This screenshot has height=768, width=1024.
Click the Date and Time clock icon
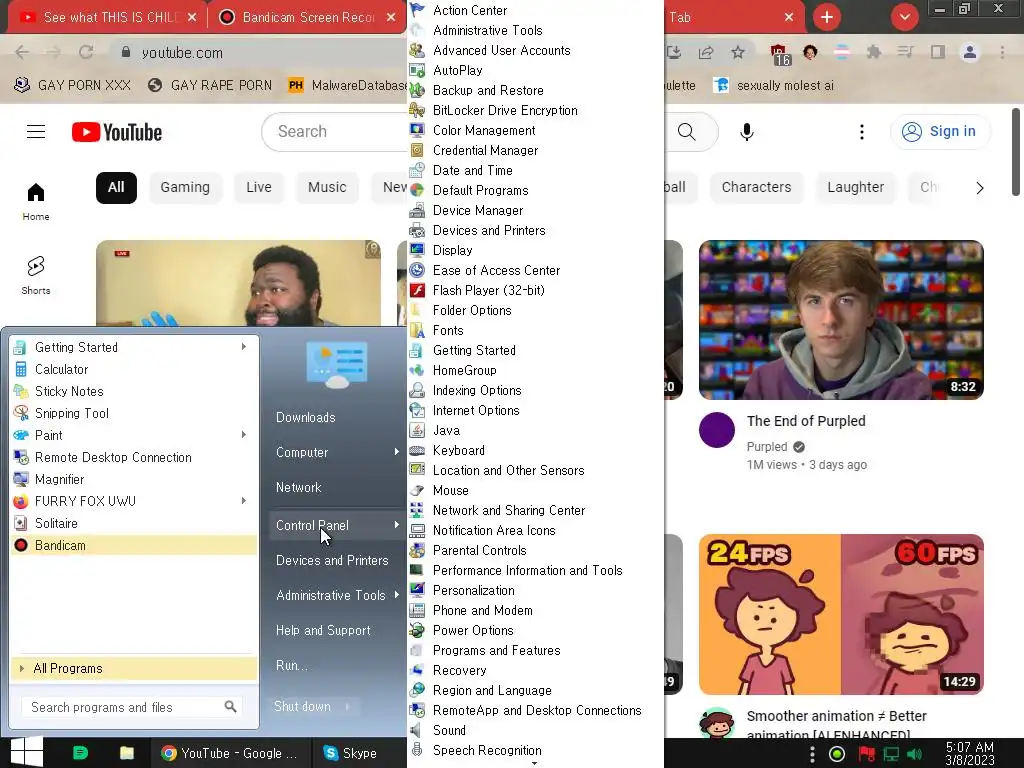click(x=417, y=170)
